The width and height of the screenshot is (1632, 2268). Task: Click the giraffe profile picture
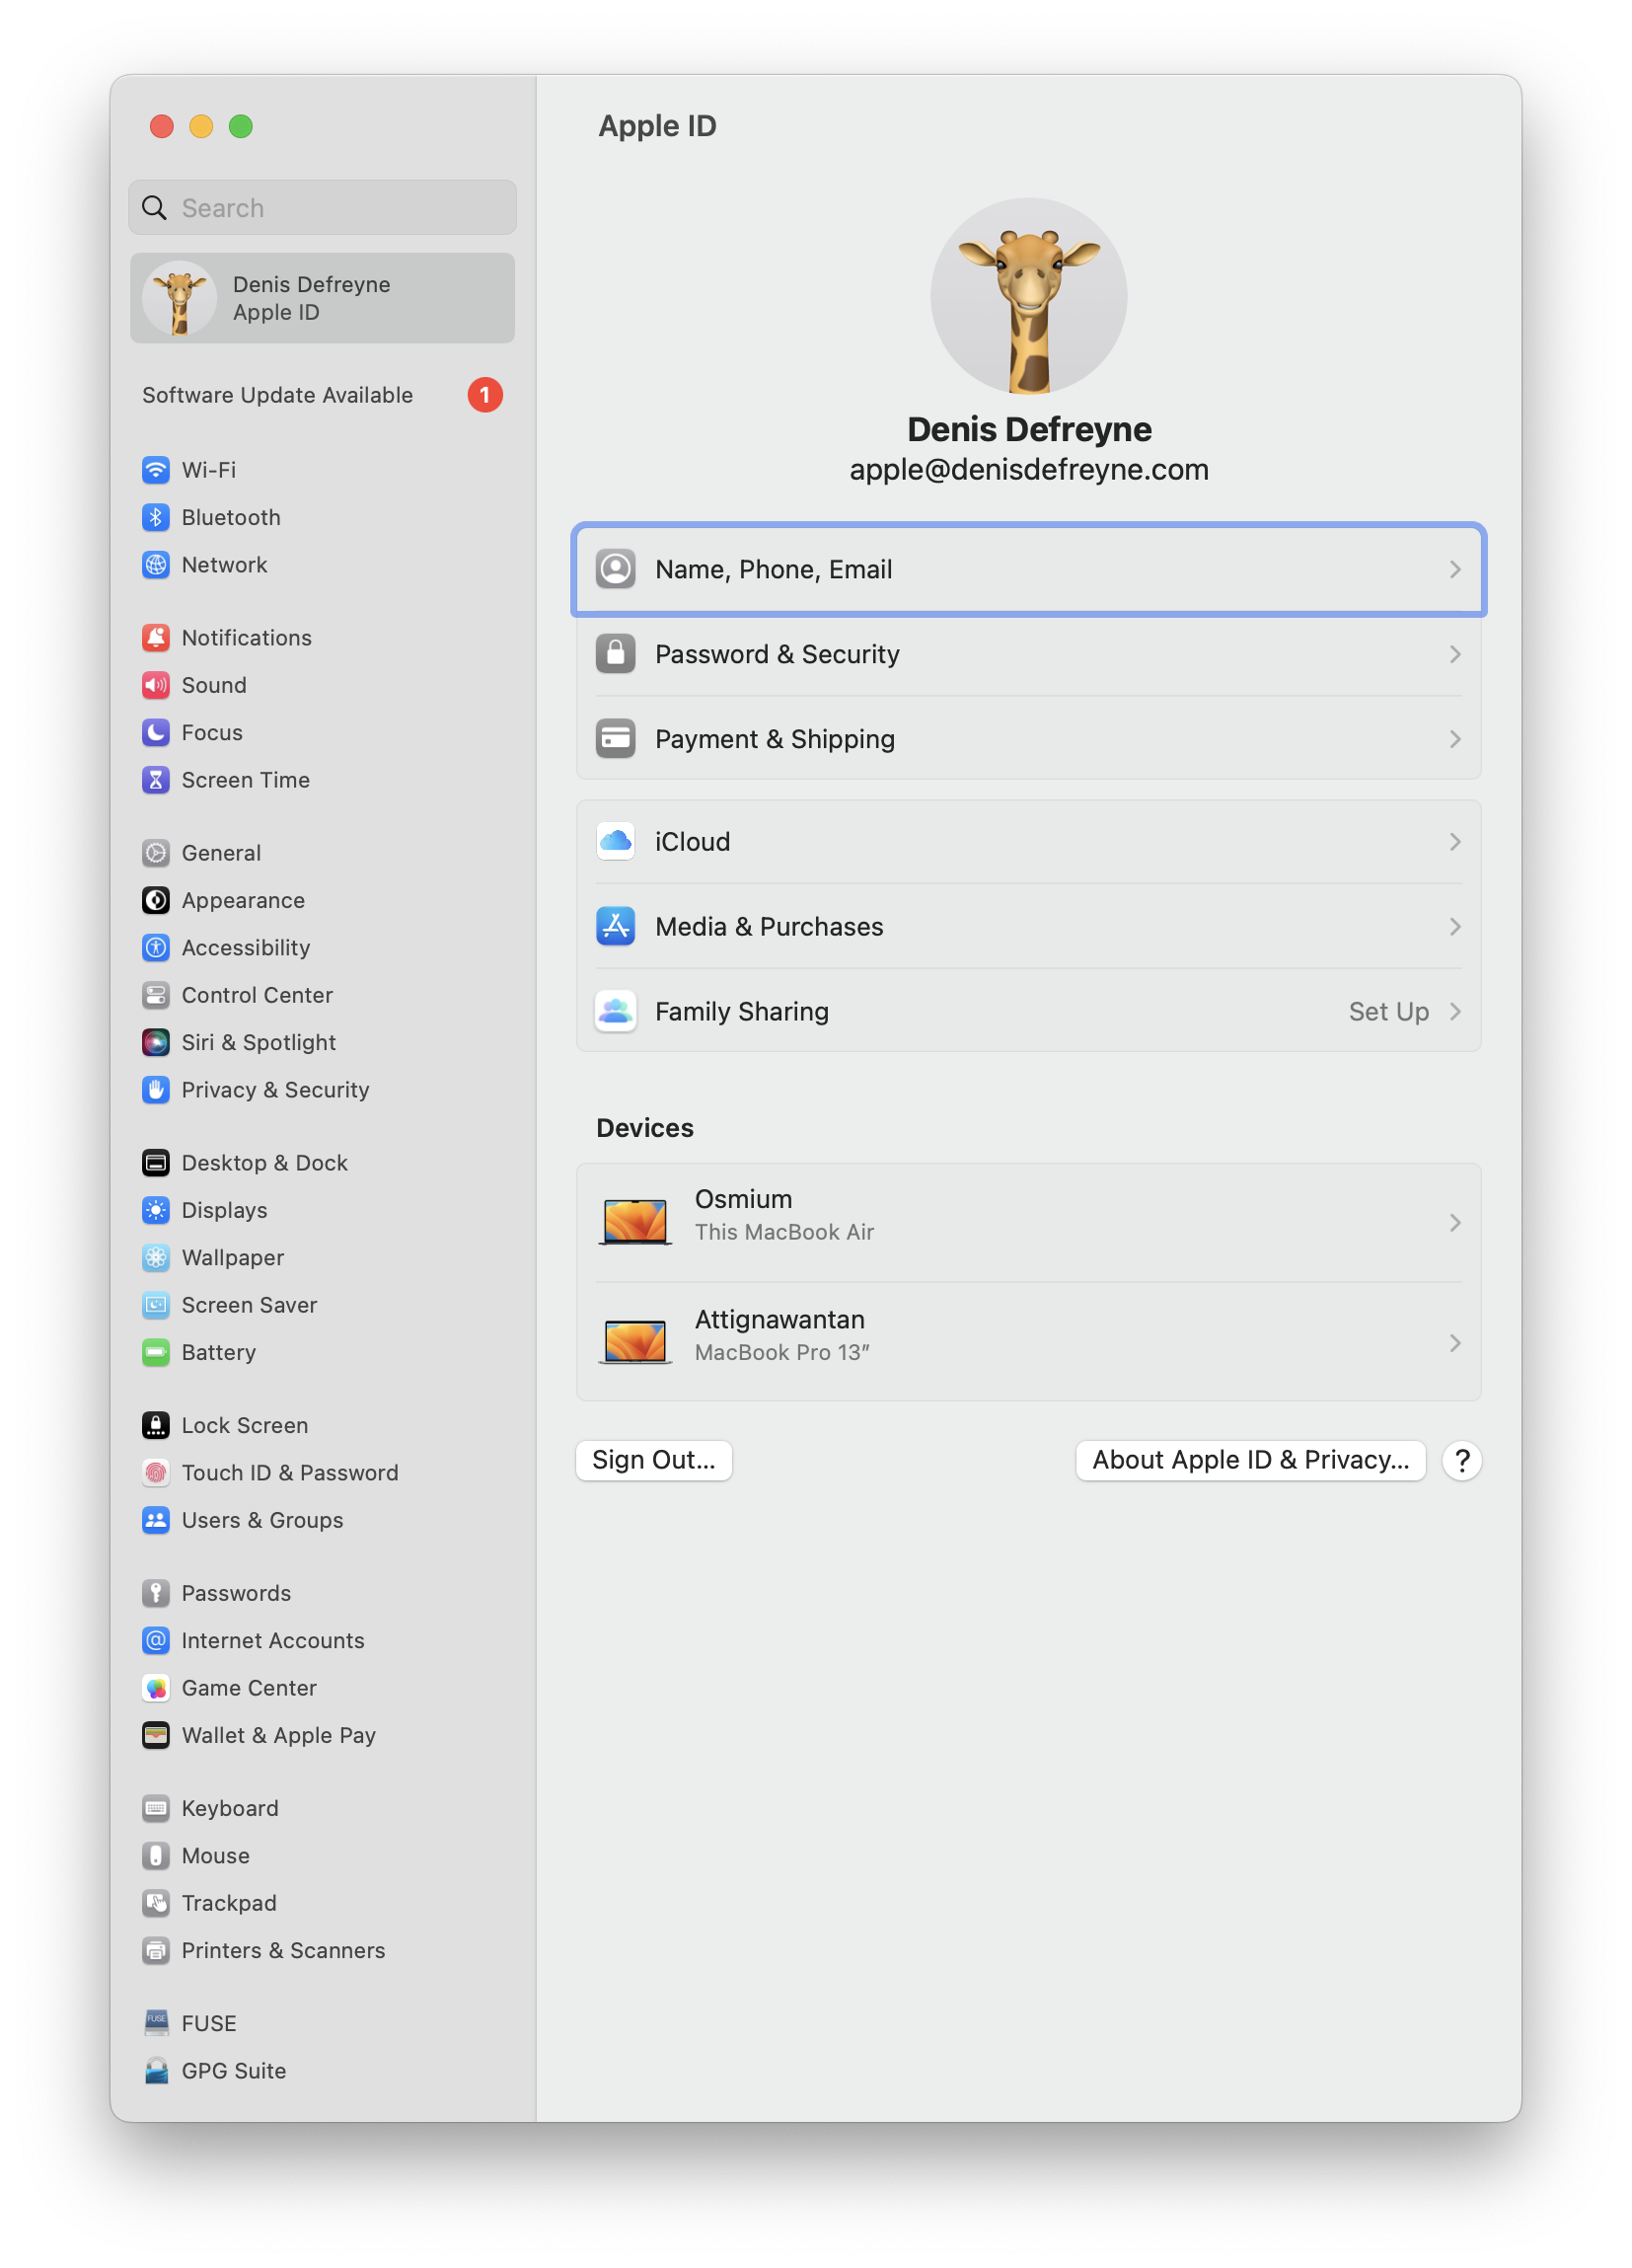pos(1029,296)
